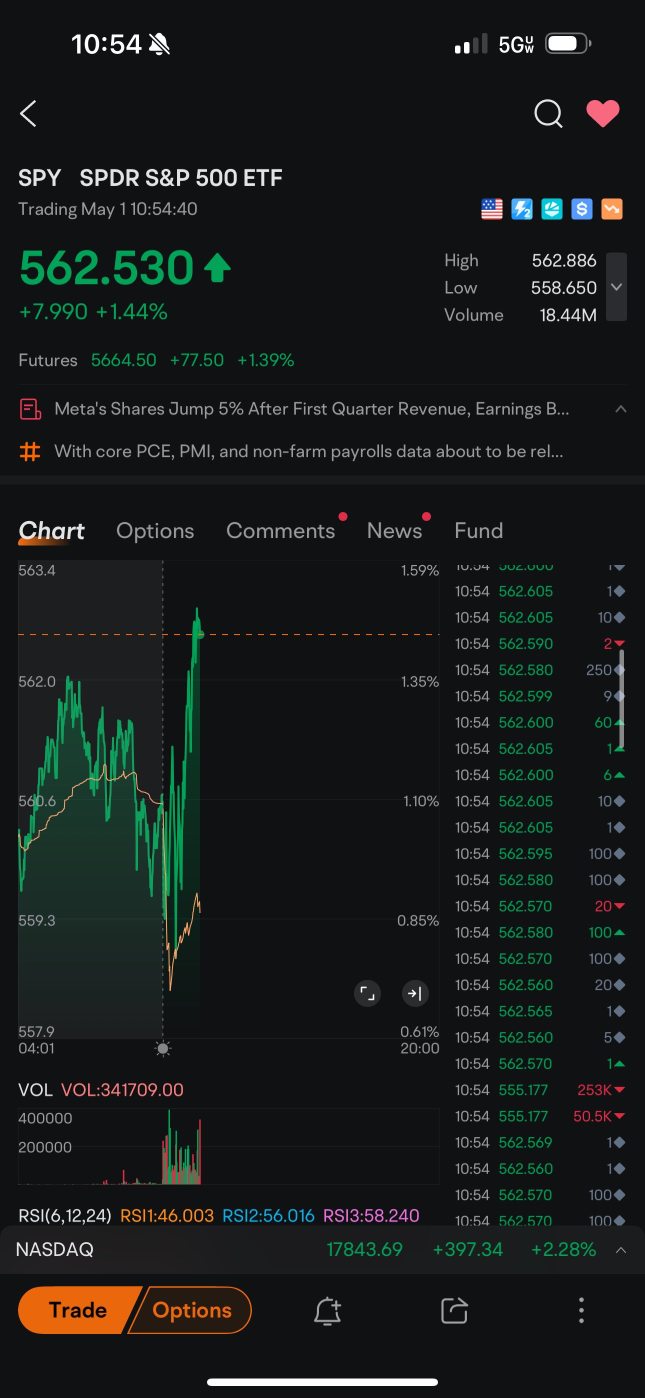Switch to the Options tab
This screenshot has height=1398, width=645.
pyautogui.click(x=155, y=531)
